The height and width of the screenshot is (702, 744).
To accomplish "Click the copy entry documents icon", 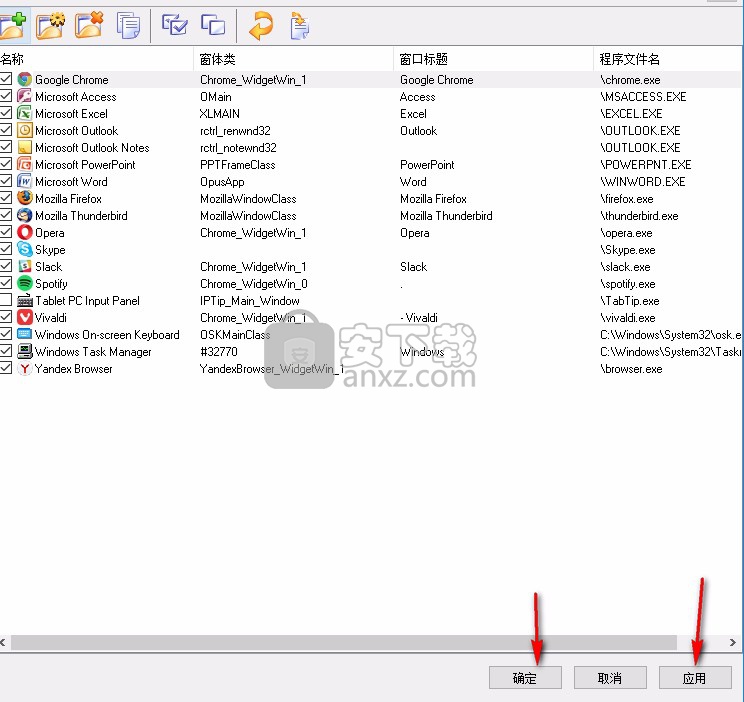I will [128, 26].
